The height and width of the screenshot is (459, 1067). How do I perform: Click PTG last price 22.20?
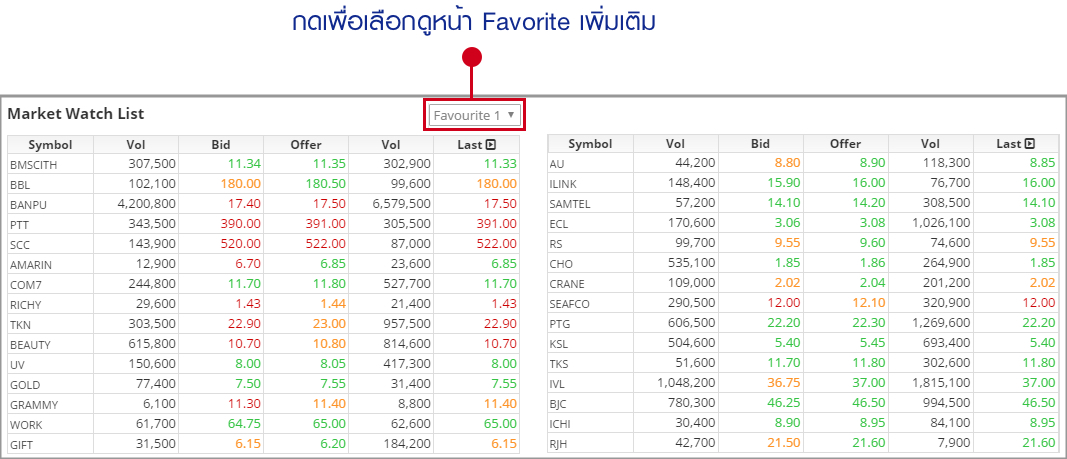pyautogui.click(x=1035, y=324)
